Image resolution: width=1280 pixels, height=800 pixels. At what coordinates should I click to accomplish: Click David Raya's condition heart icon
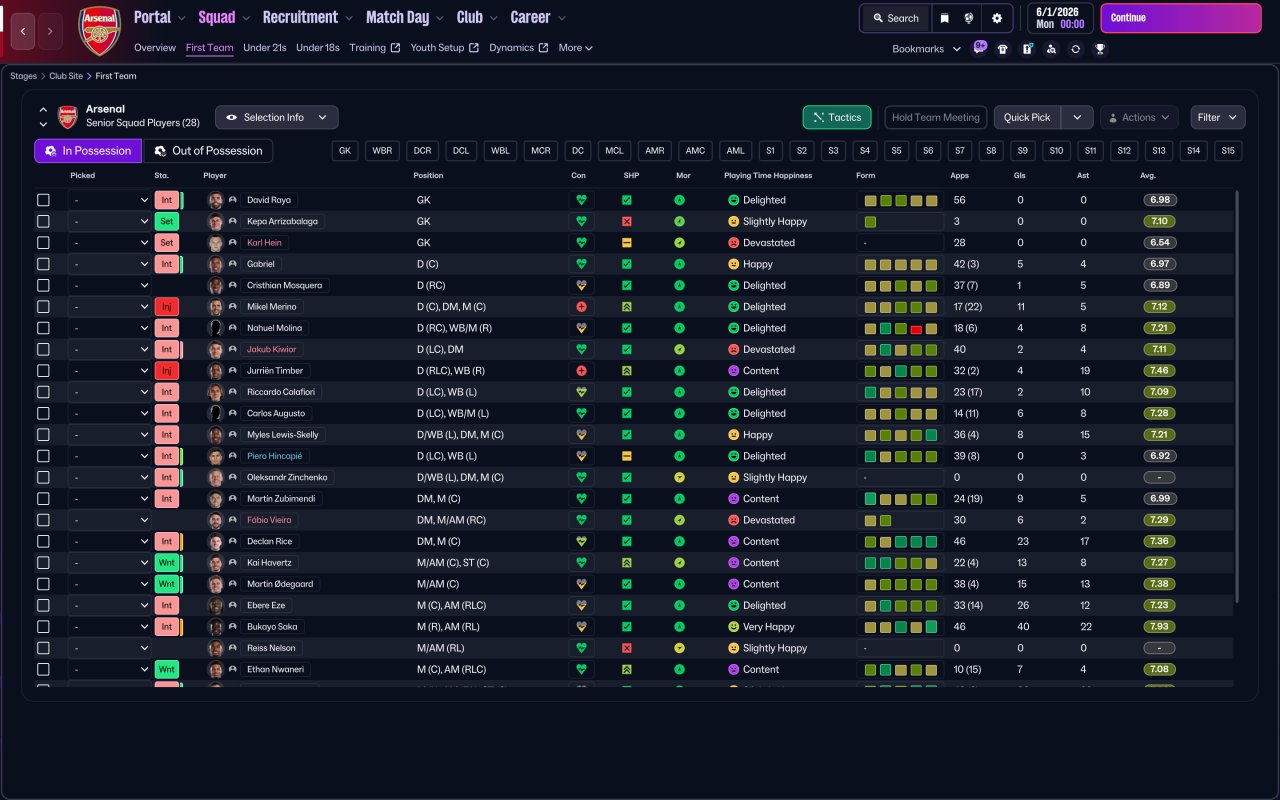click(x=580, y=200)
